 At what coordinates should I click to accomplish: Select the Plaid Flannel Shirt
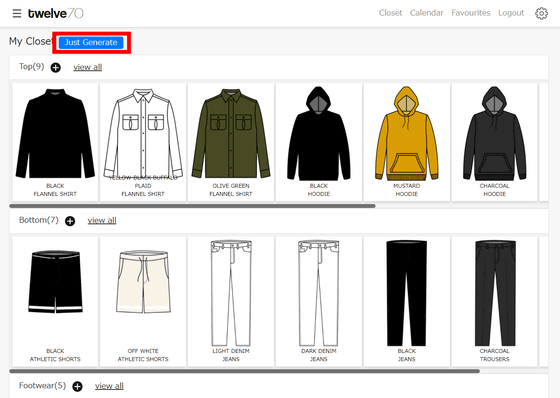[x=143, y=142]
